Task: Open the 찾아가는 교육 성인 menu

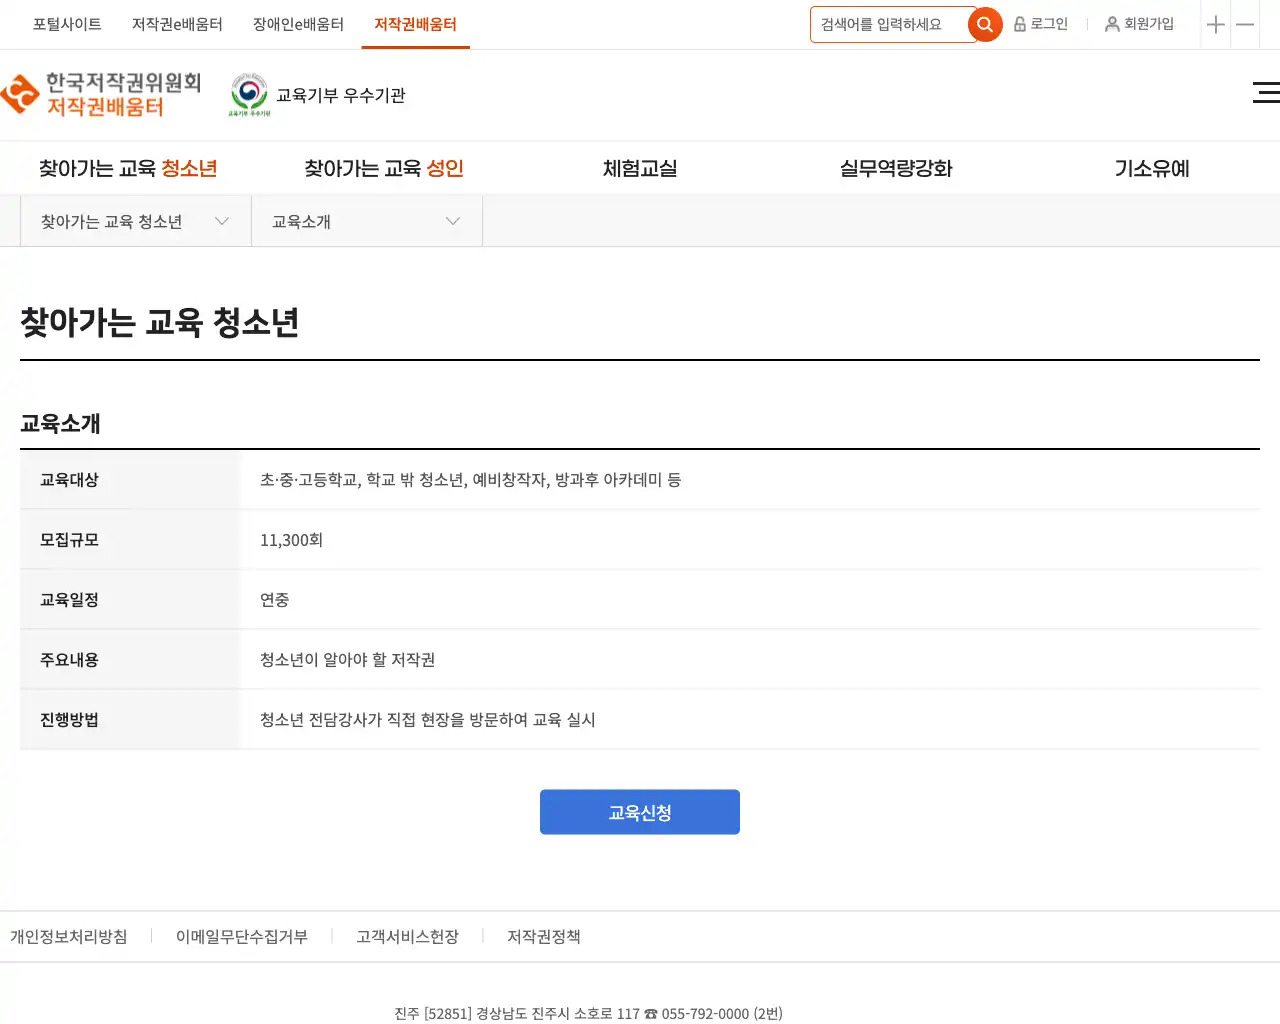Action: point(384,169)
